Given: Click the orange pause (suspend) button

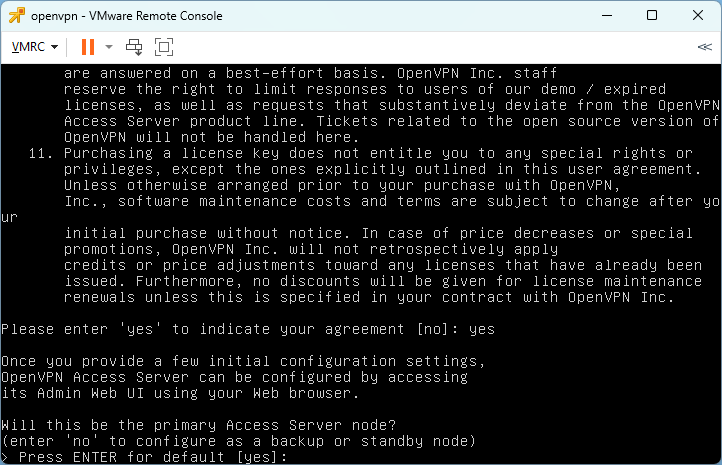Looking at the screenshot, I should click(88, 47).
